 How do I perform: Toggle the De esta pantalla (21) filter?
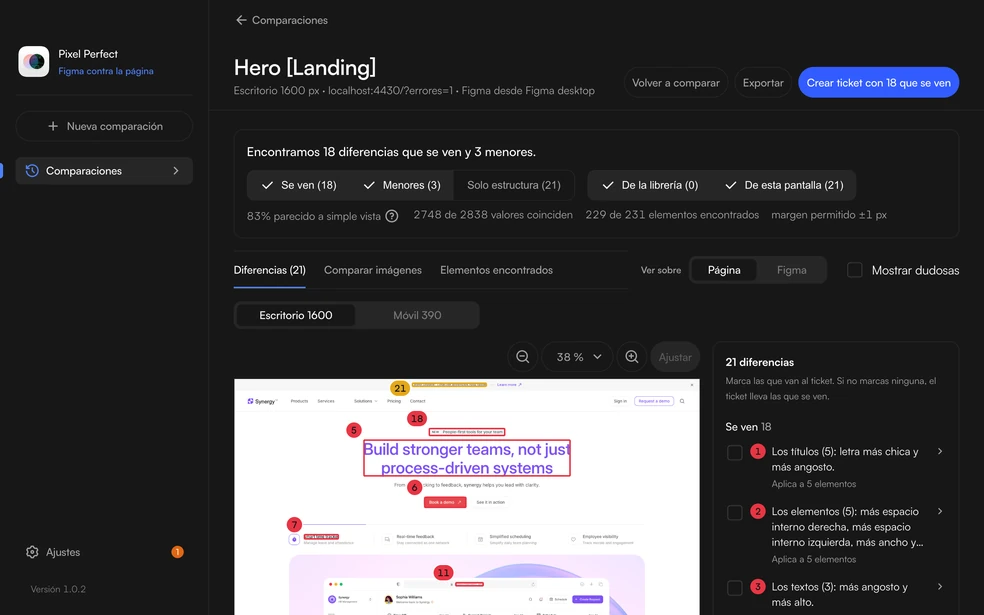pos(784,185)
